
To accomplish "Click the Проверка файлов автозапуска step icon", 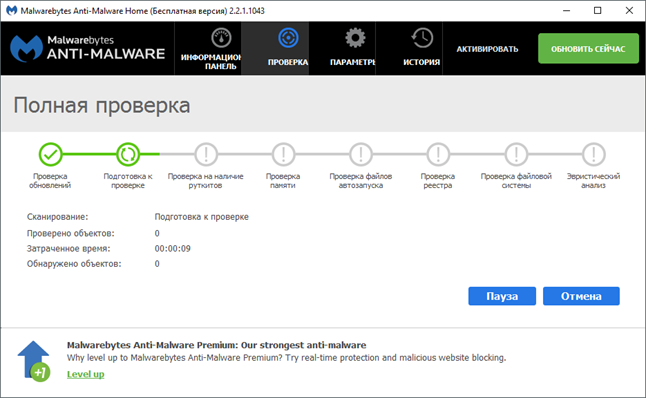I will [x=360, y=155].
